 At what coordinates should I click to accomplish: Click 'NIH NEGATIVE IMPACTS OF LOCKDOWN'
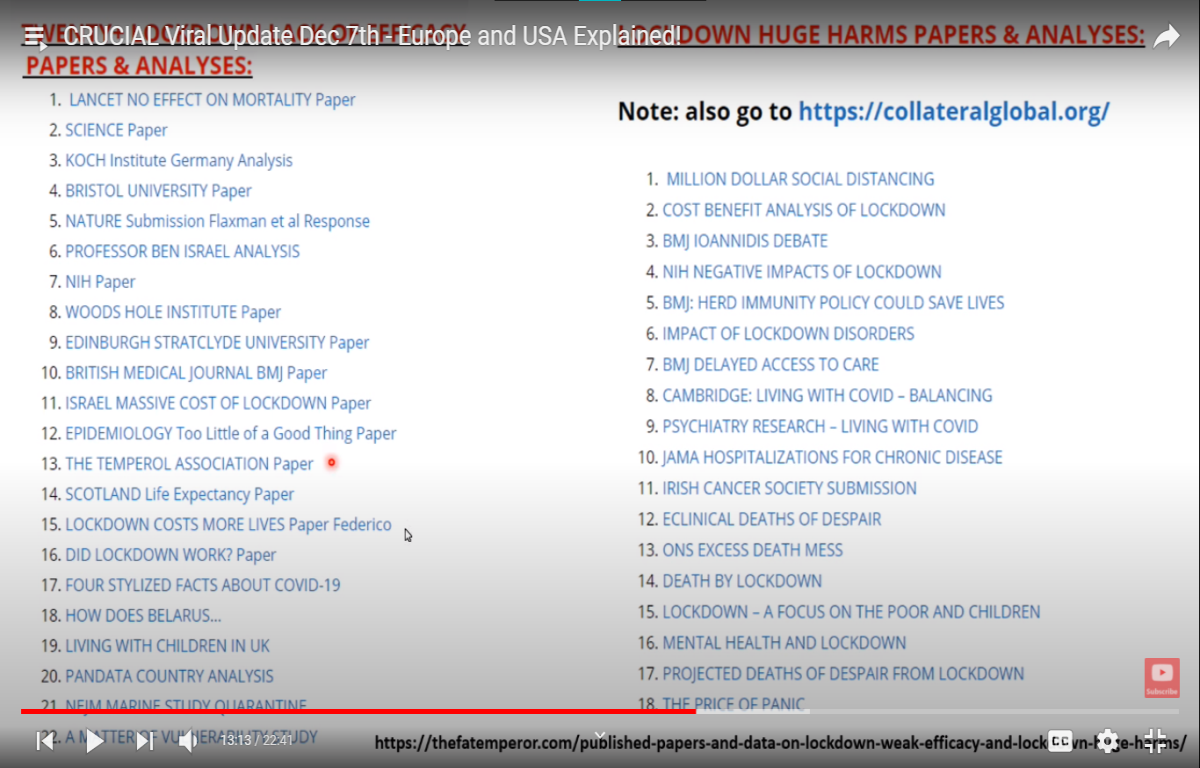[x=802, y=272]
